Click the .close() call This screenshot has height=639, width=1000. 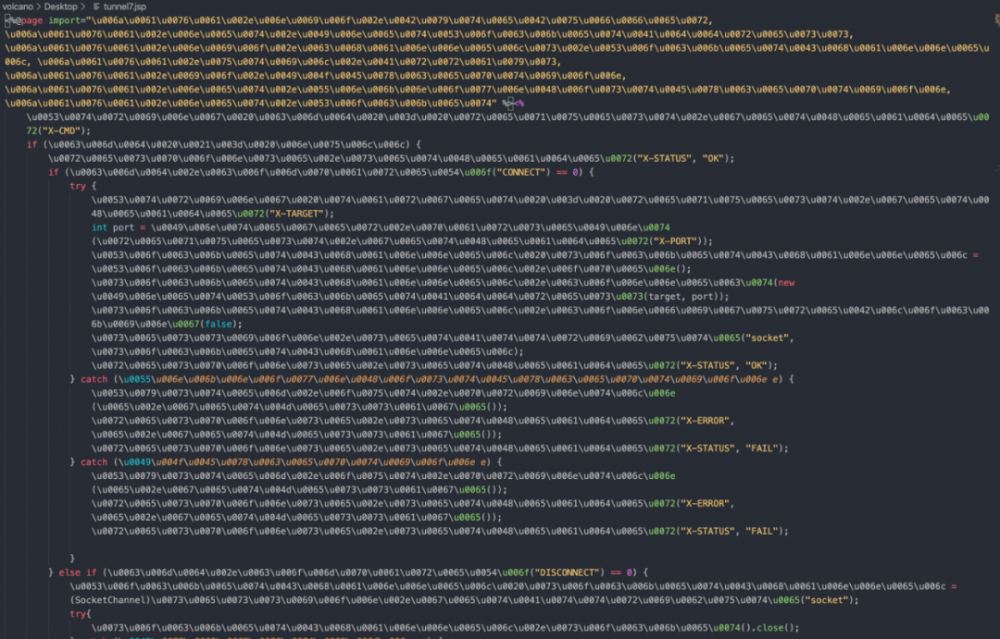pyautogui.click(x=772, y=628)
